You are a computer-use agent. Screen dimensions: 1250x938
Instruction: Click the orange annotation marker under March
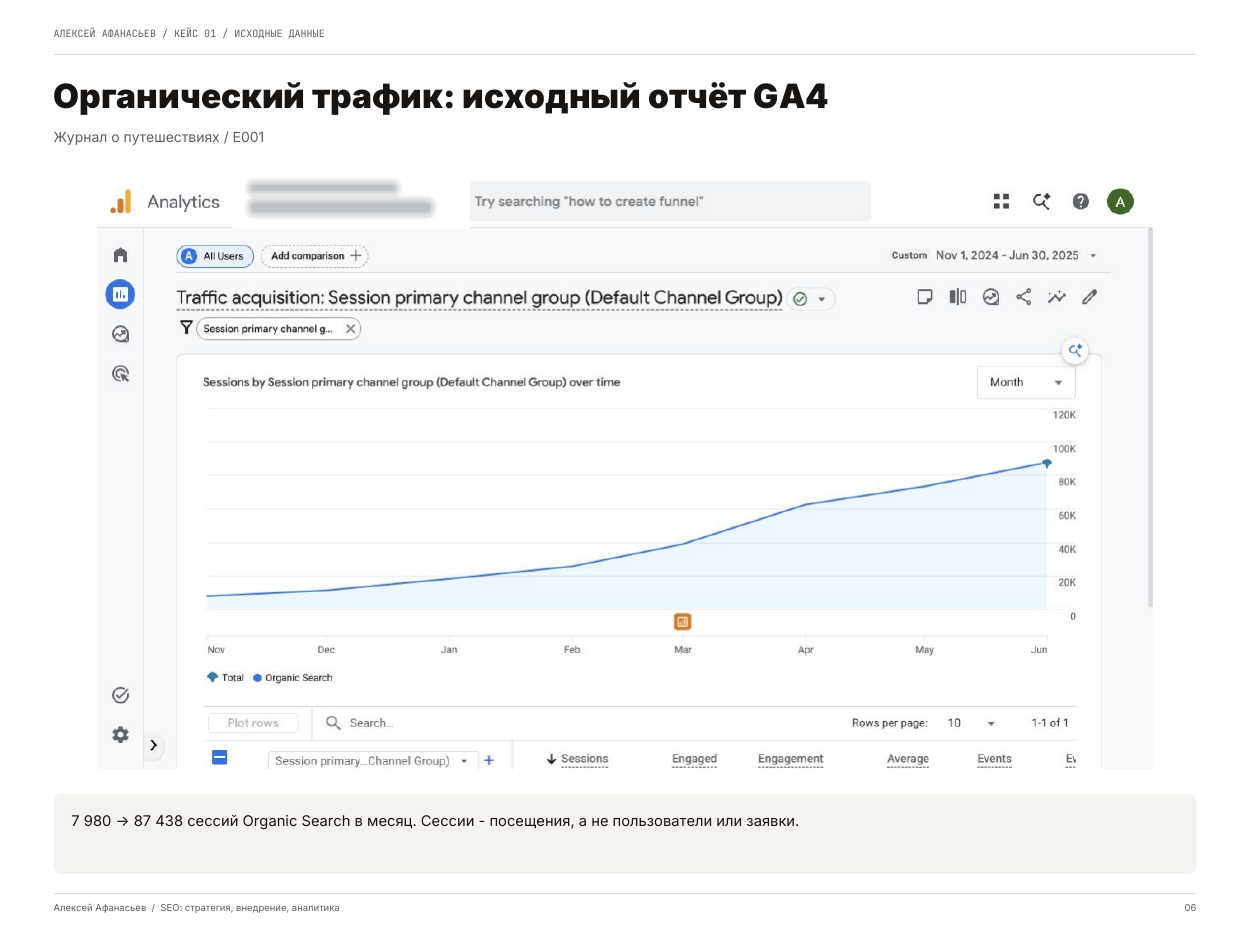683,622
